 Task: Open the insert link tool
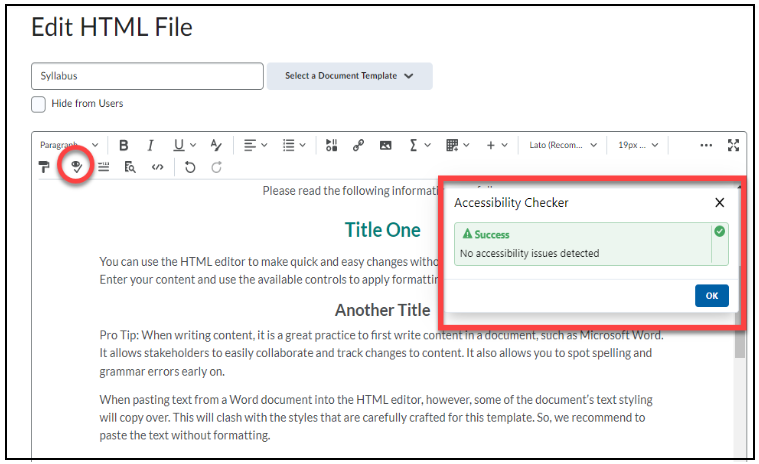coord(358,146)
